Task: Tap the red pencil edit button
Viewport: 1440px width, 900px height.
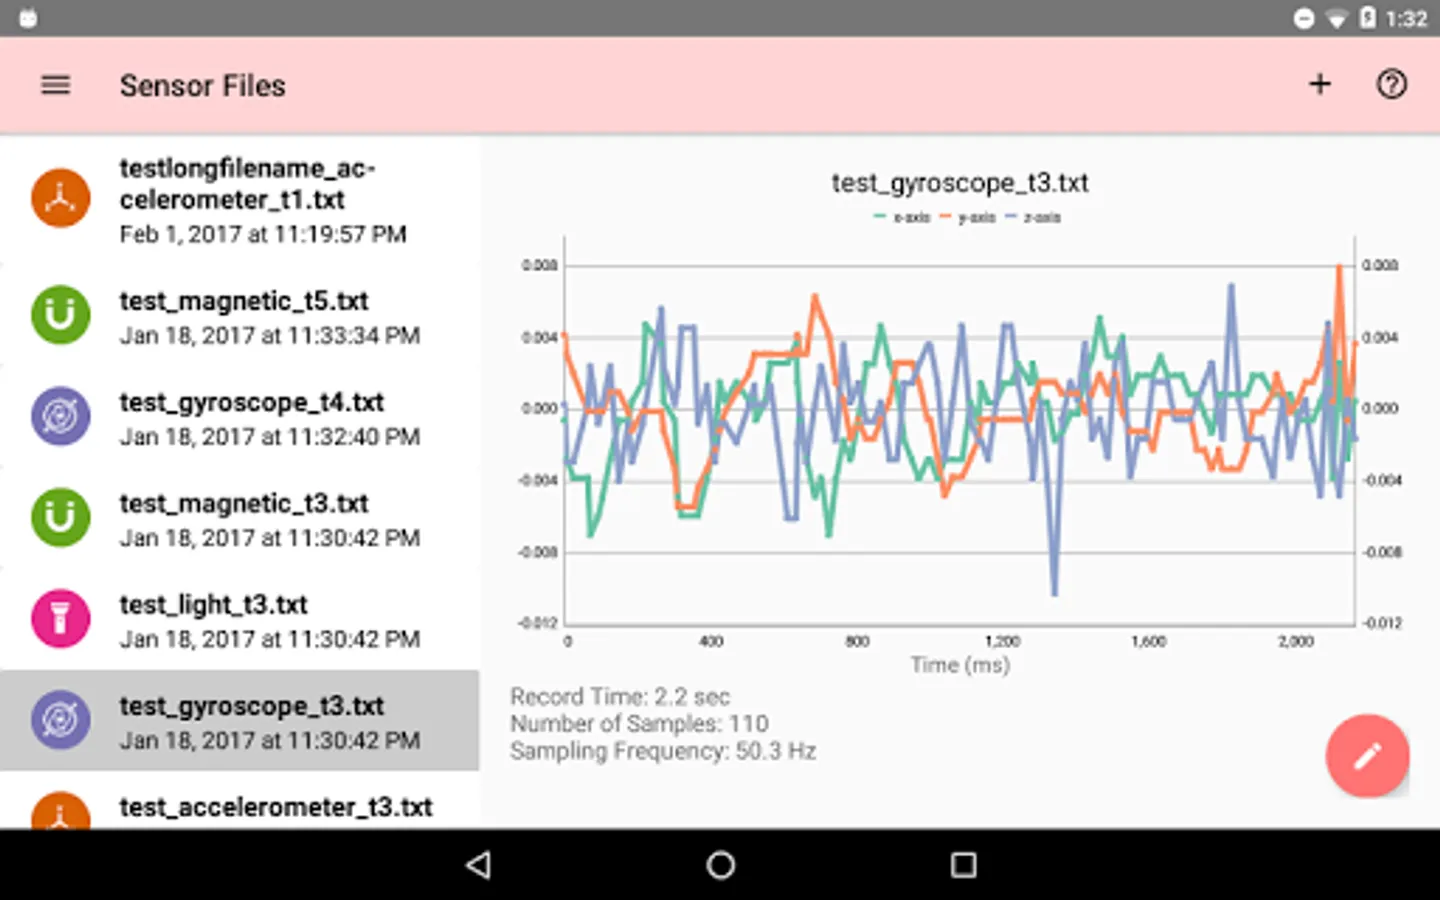Action: tap(1367, 756)
